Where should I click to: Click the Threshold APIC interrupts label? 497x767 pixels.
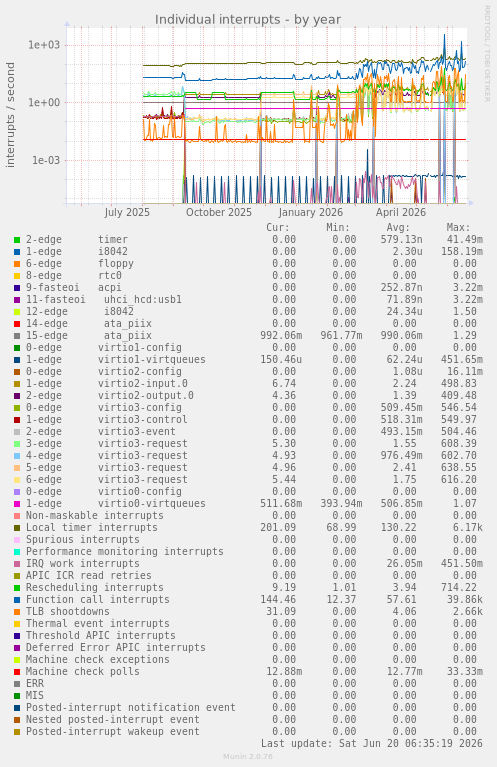(x=101, y=636)
